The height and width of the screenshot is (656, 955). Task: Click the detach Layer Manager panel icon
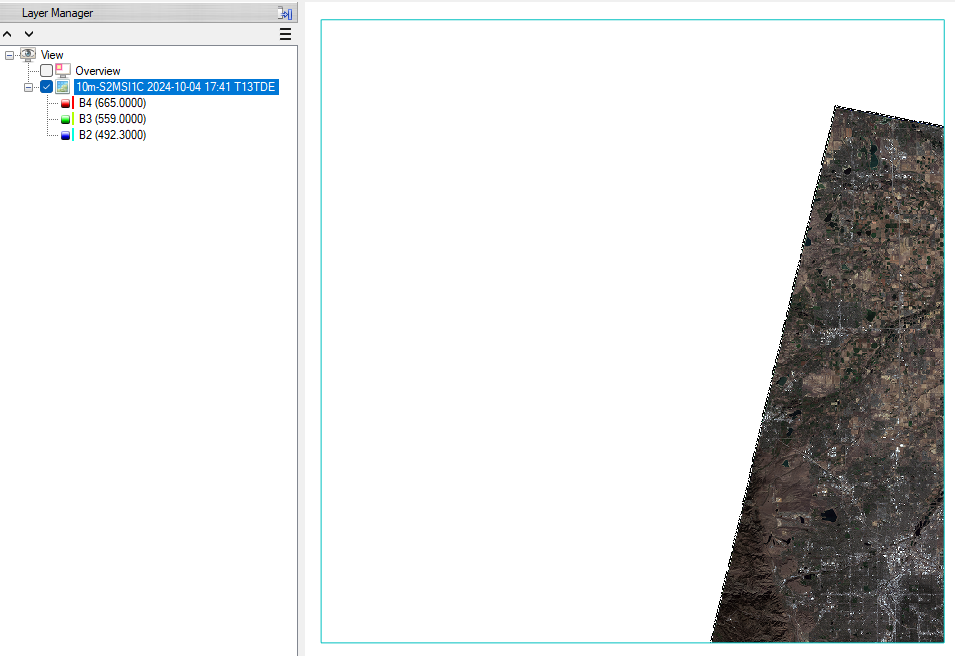click(x=285, y=13)
